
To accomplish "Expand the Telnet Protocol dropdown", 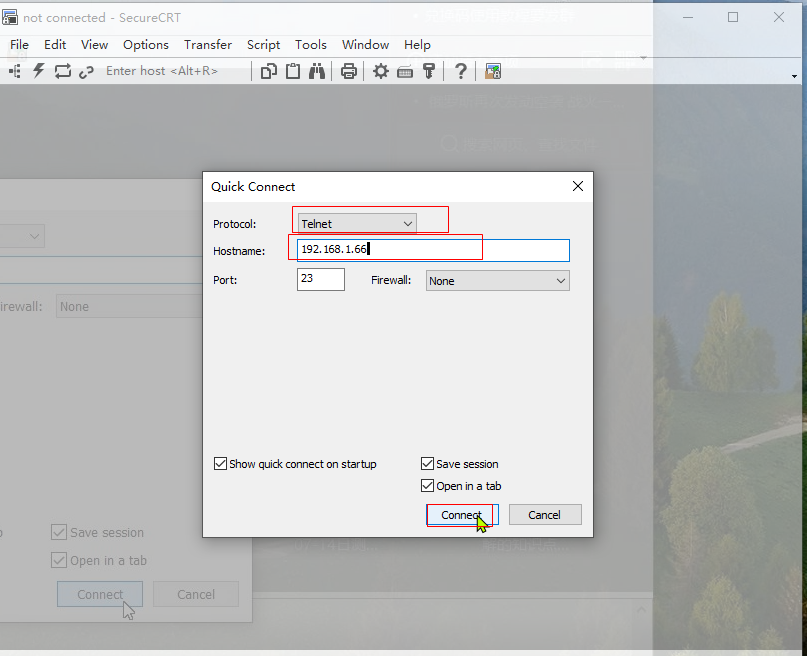I will (x=357, y=224).
